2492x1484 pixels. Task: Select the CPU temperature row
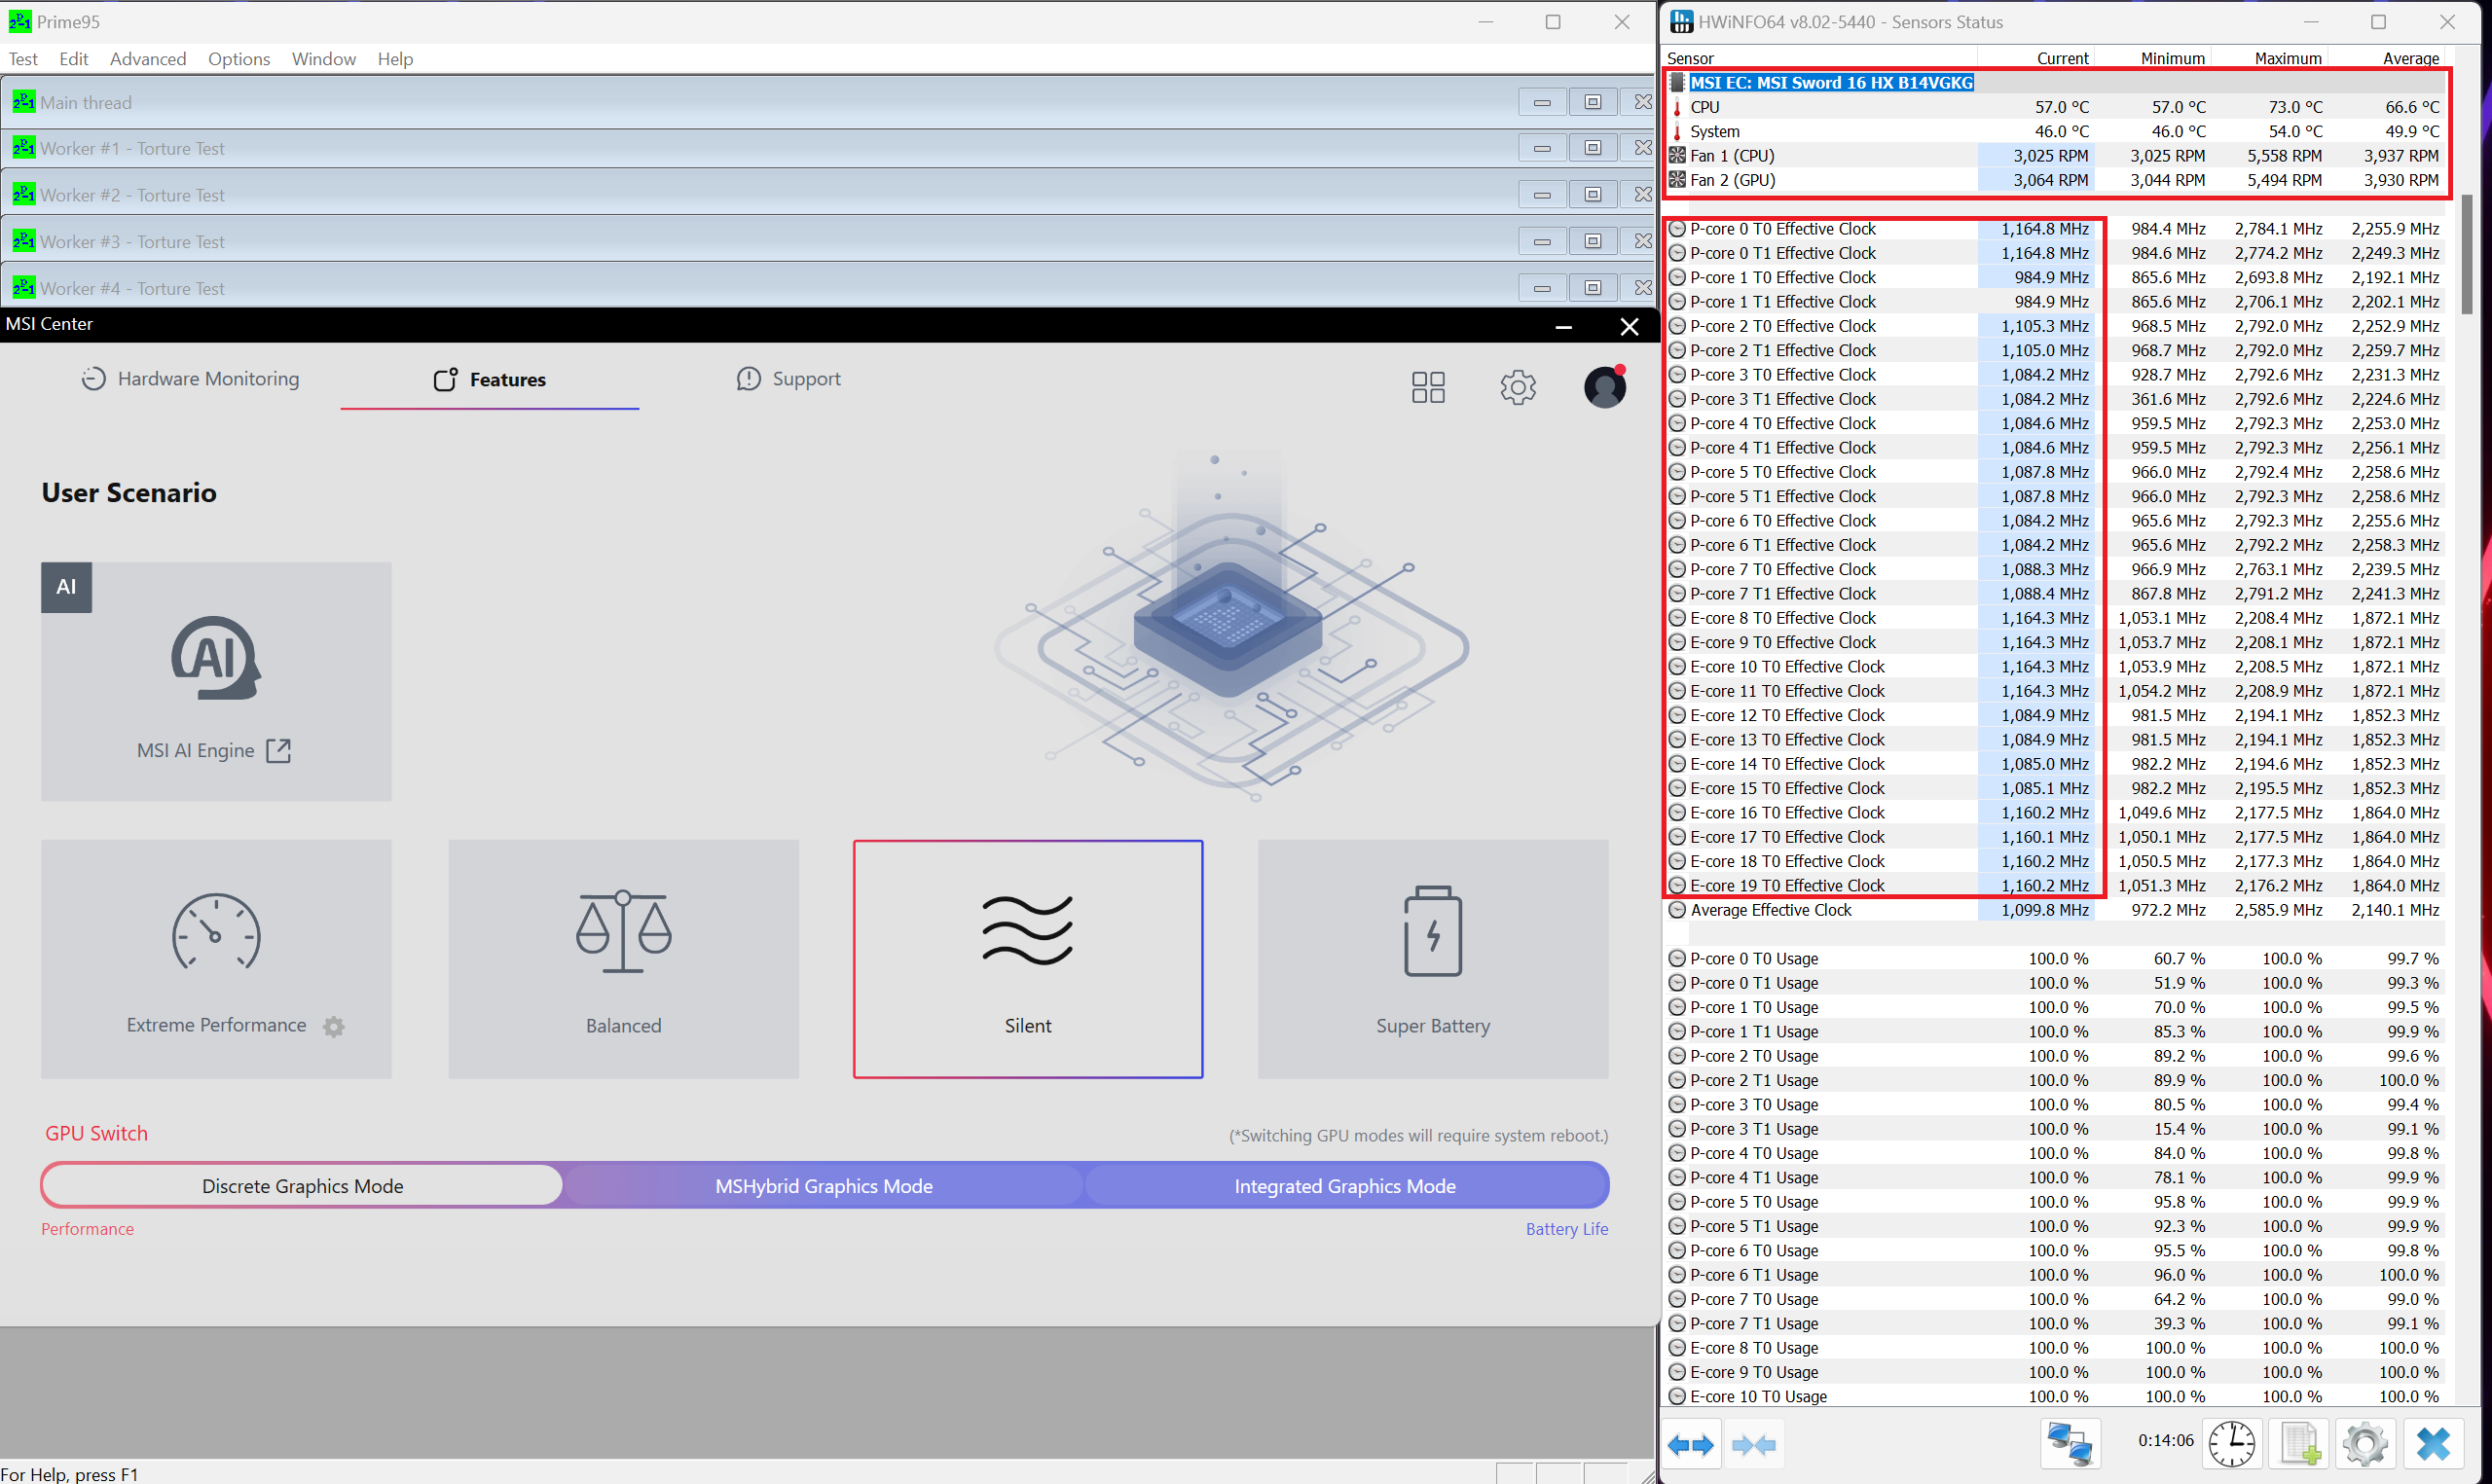point(2055,107)
